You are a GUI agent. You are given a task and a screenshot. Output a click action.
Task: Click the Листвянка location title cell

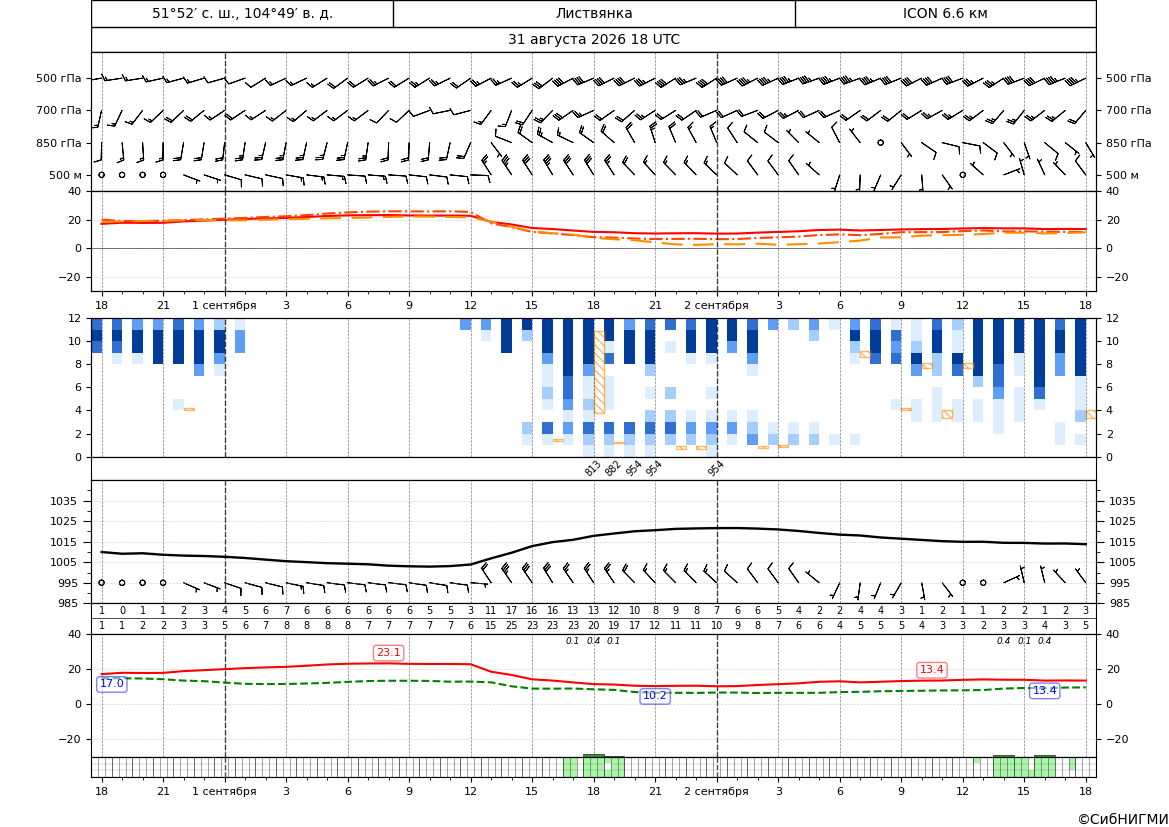pos(594,13)
